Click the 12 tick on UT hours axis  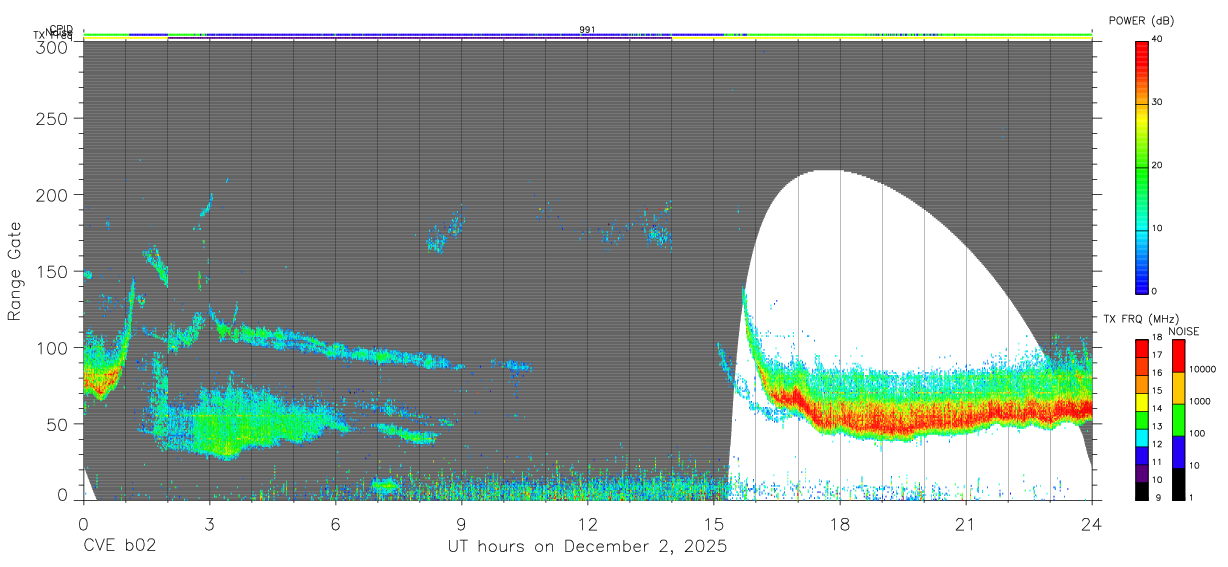tap(587, 523)
